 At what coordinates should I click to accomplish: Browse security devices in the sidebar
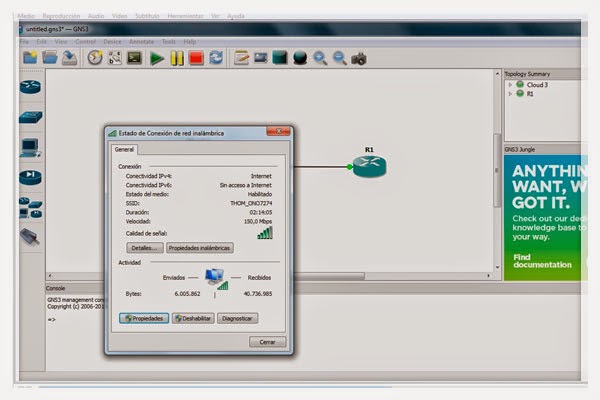(31, 178)
